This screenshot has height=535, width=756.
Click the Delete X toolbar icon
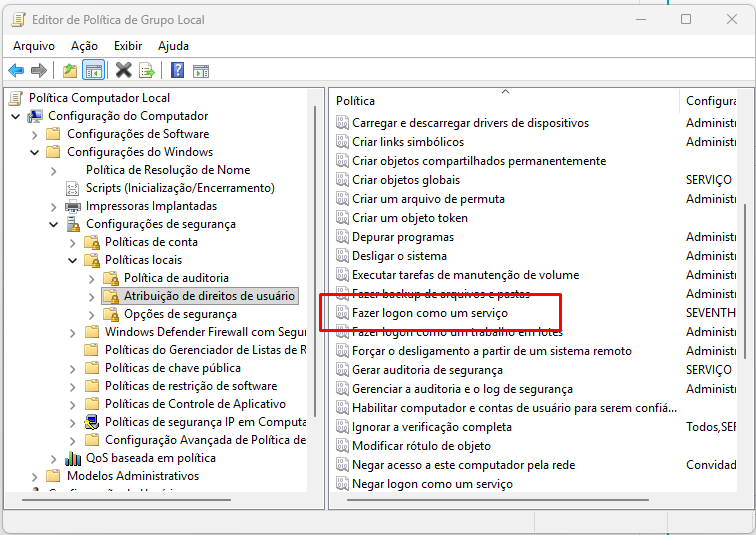[x=123, y=70]
